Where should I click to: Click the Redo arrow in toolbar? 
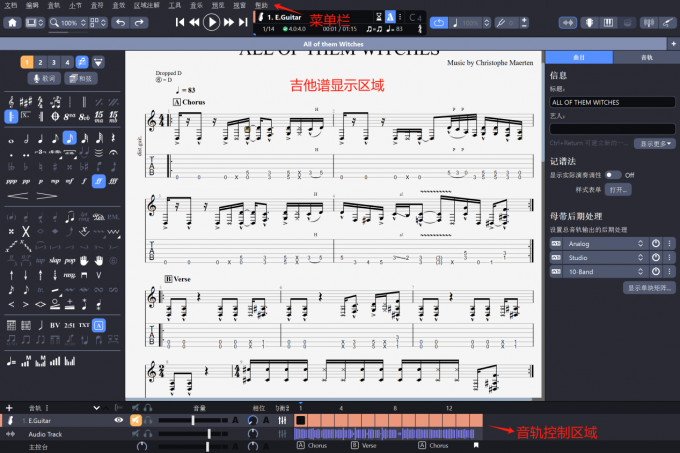click(137, 22)
